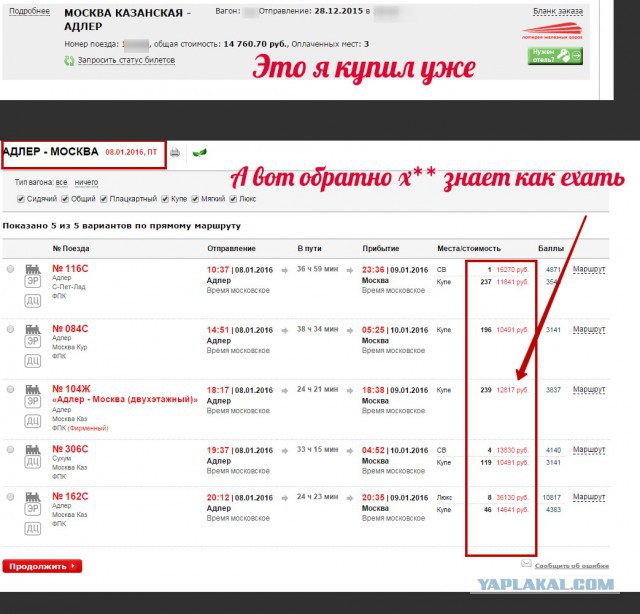The image size is (640, 614).
Task: Click the green Нужен ответ button
Action: tap(555, 56)
